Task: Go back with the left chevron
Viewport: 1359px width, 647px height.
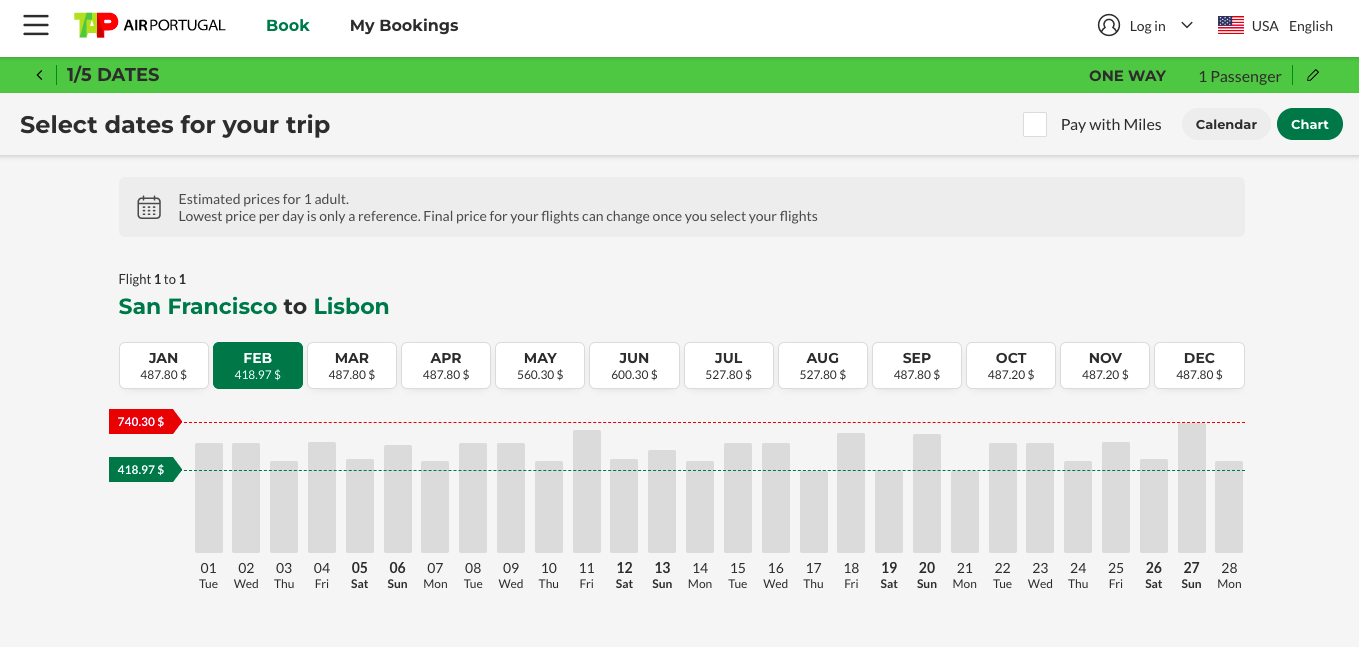Action: point(39,75)
